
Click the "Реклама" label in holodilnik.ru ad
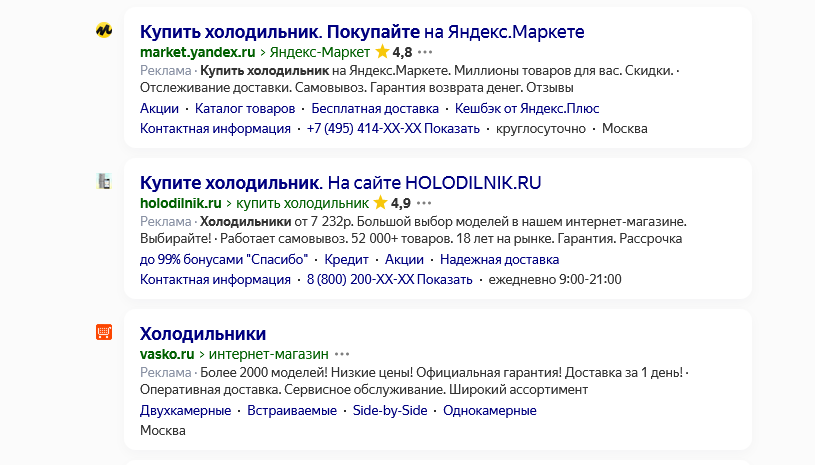(166, 222)
